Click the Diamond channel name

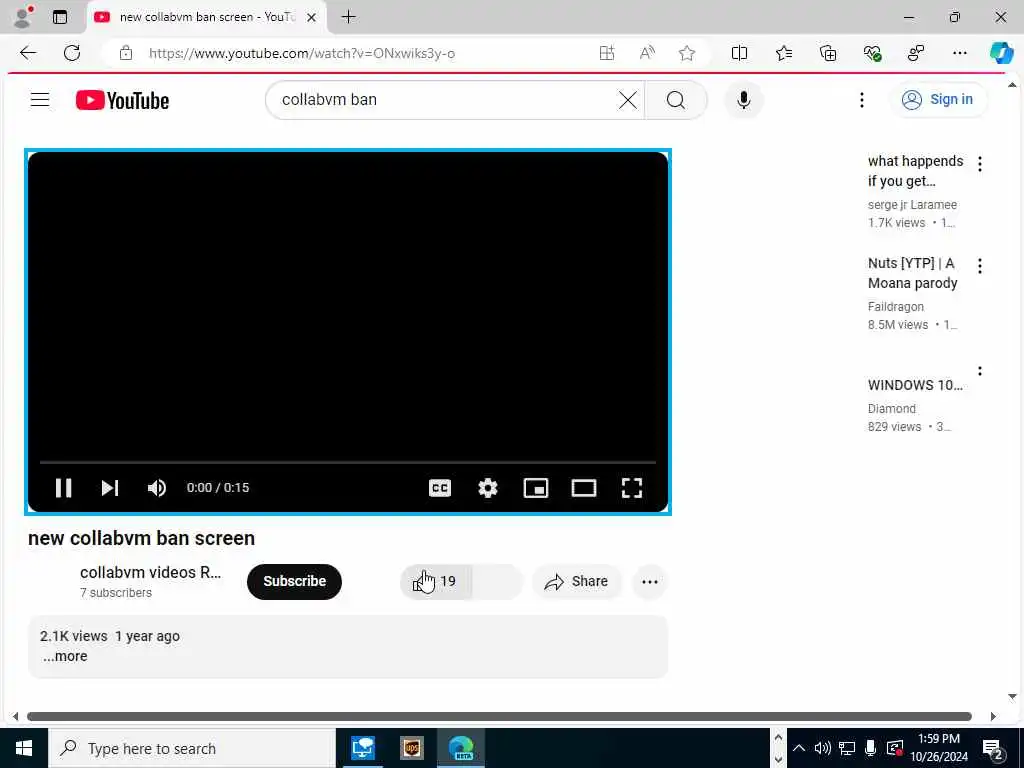coord(891,409)
